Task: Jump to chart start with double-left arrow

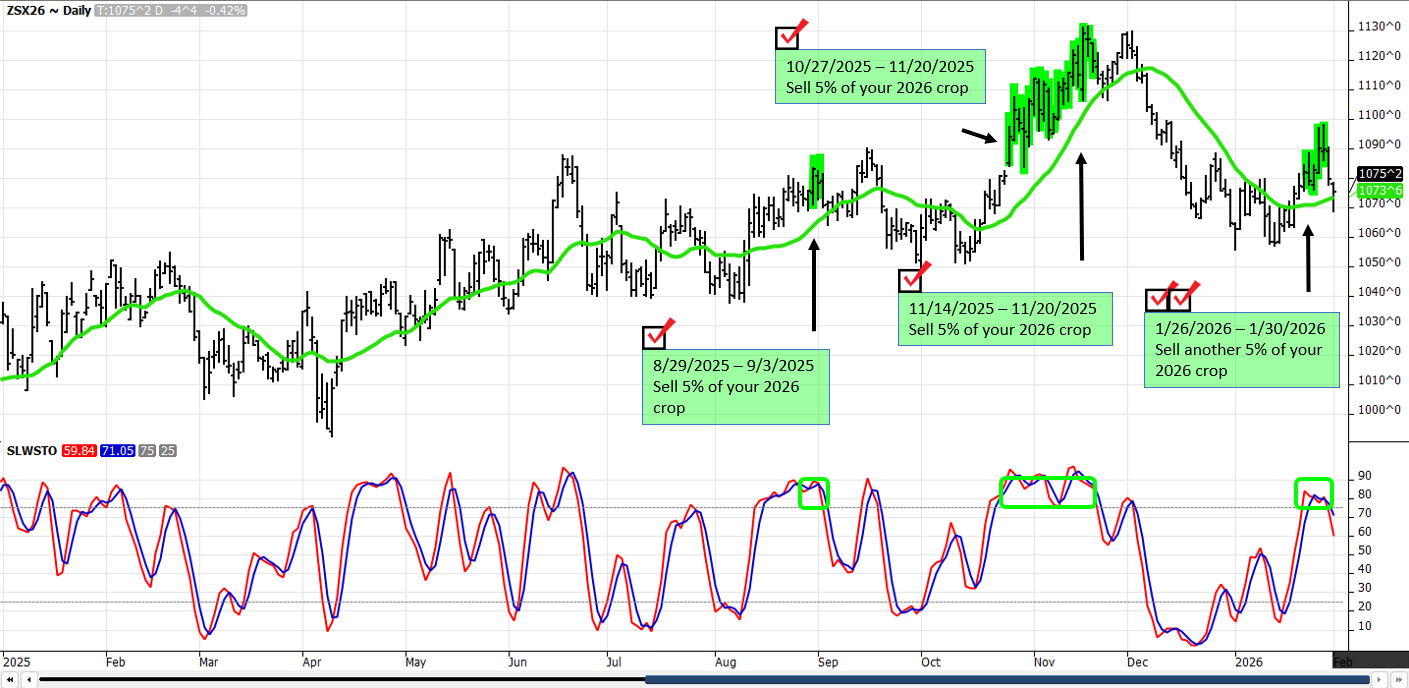Action: pos(9,680)
